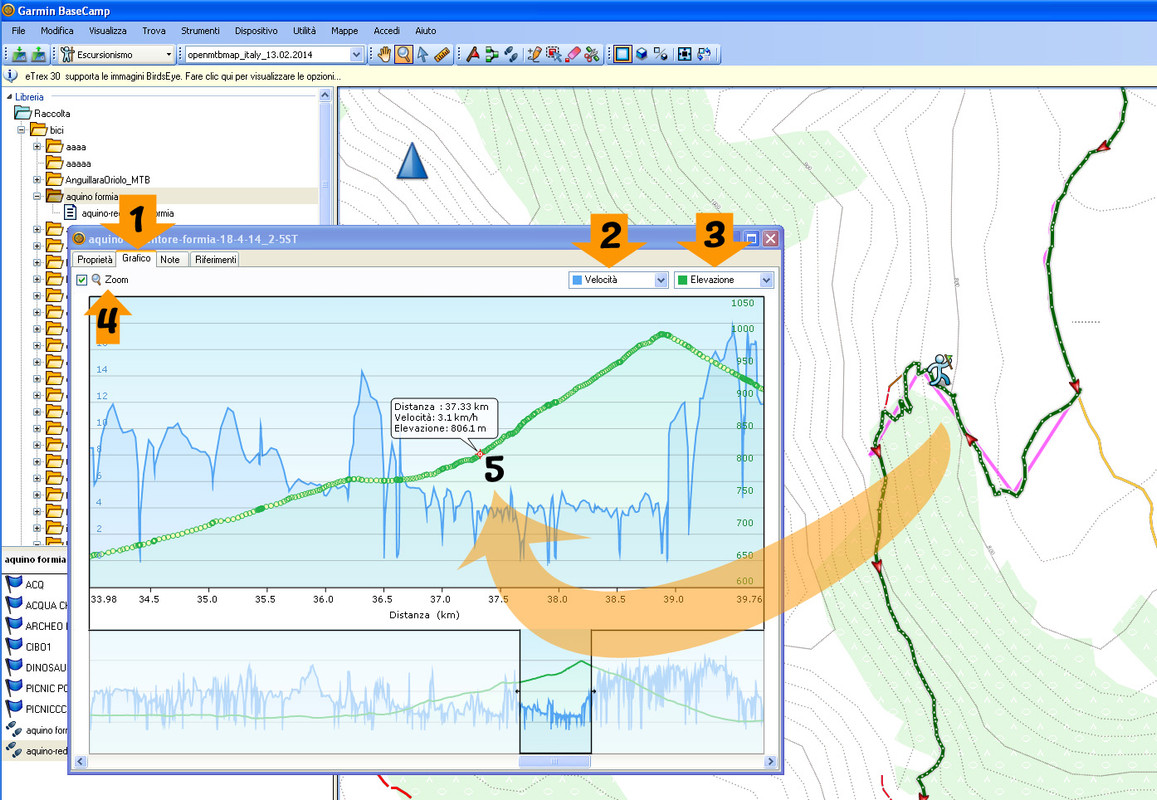The width and height of the screenshot is (1157, 800).
Task: Switch to 2D map view icon
Action: (x=623, y=54)
